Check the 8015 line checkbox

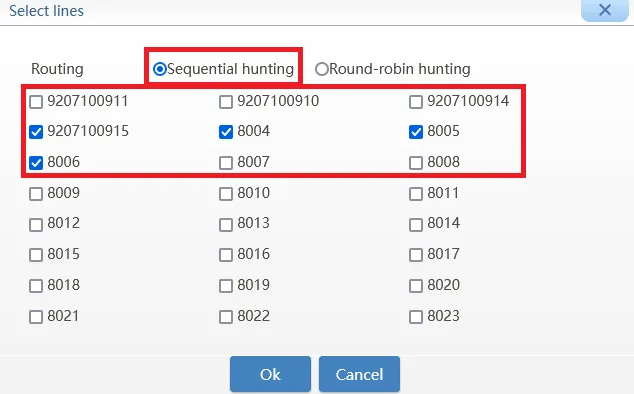(x=36, y=255)
